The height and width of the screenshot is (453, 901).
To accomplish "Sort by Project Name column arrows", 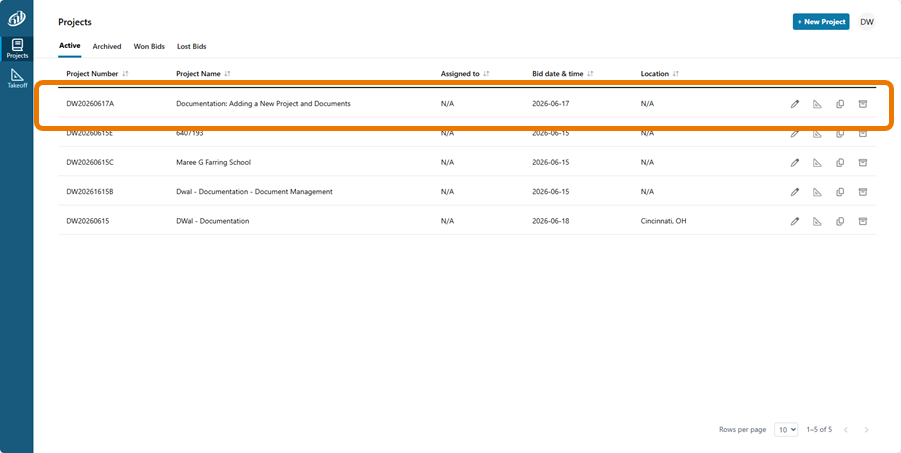I will 227,74.
